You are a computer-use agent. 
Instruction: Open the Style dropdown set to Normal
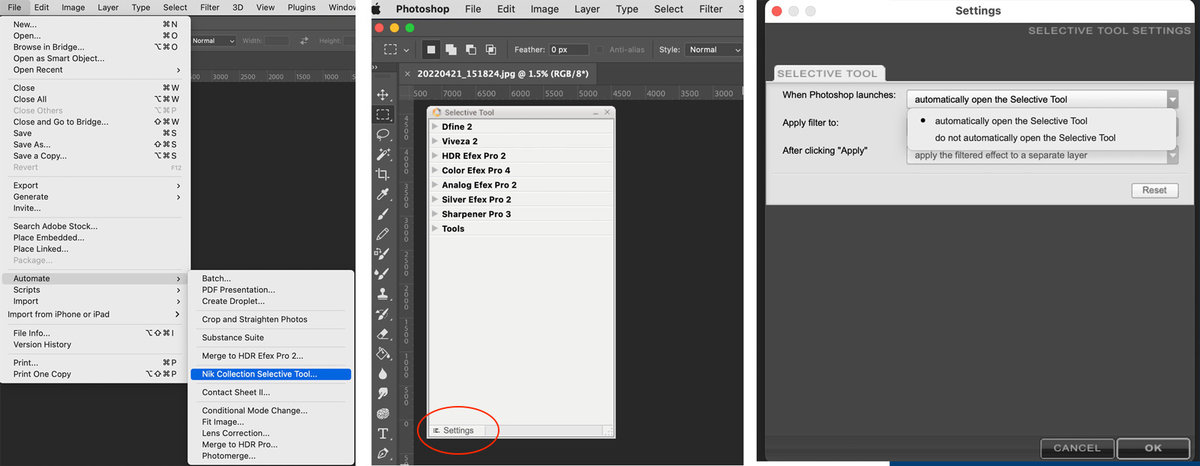click(x=713, y=49)
